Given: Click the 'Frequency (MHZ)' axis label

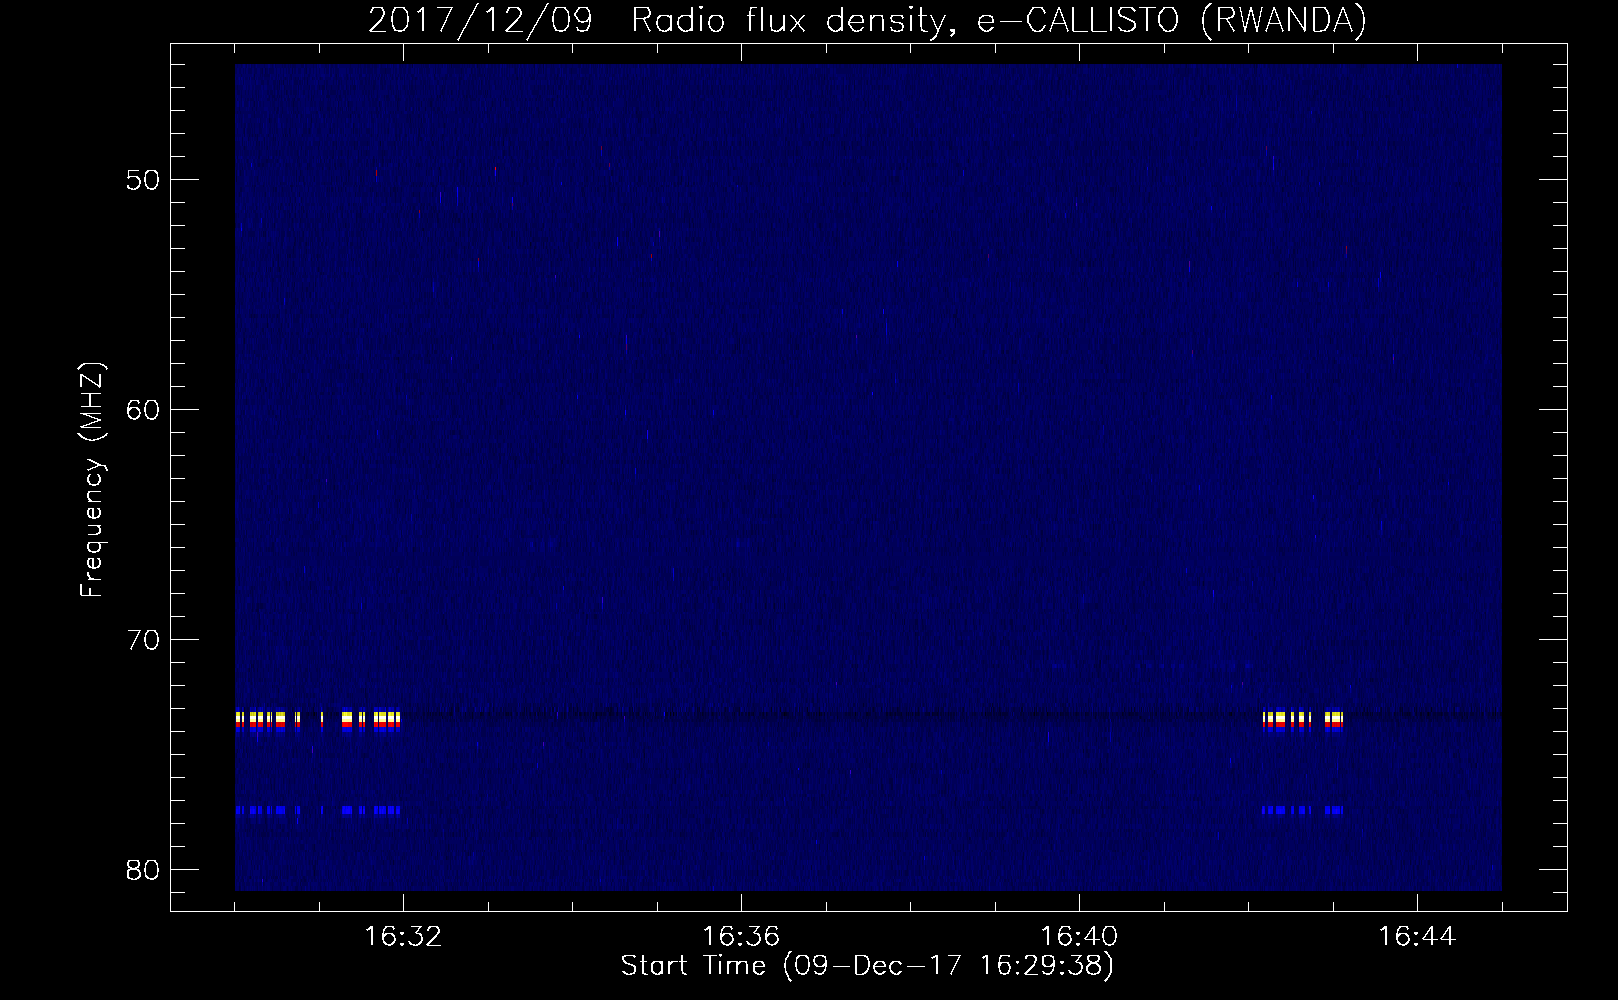Looking at the screenshot, I should coord(92,480).
